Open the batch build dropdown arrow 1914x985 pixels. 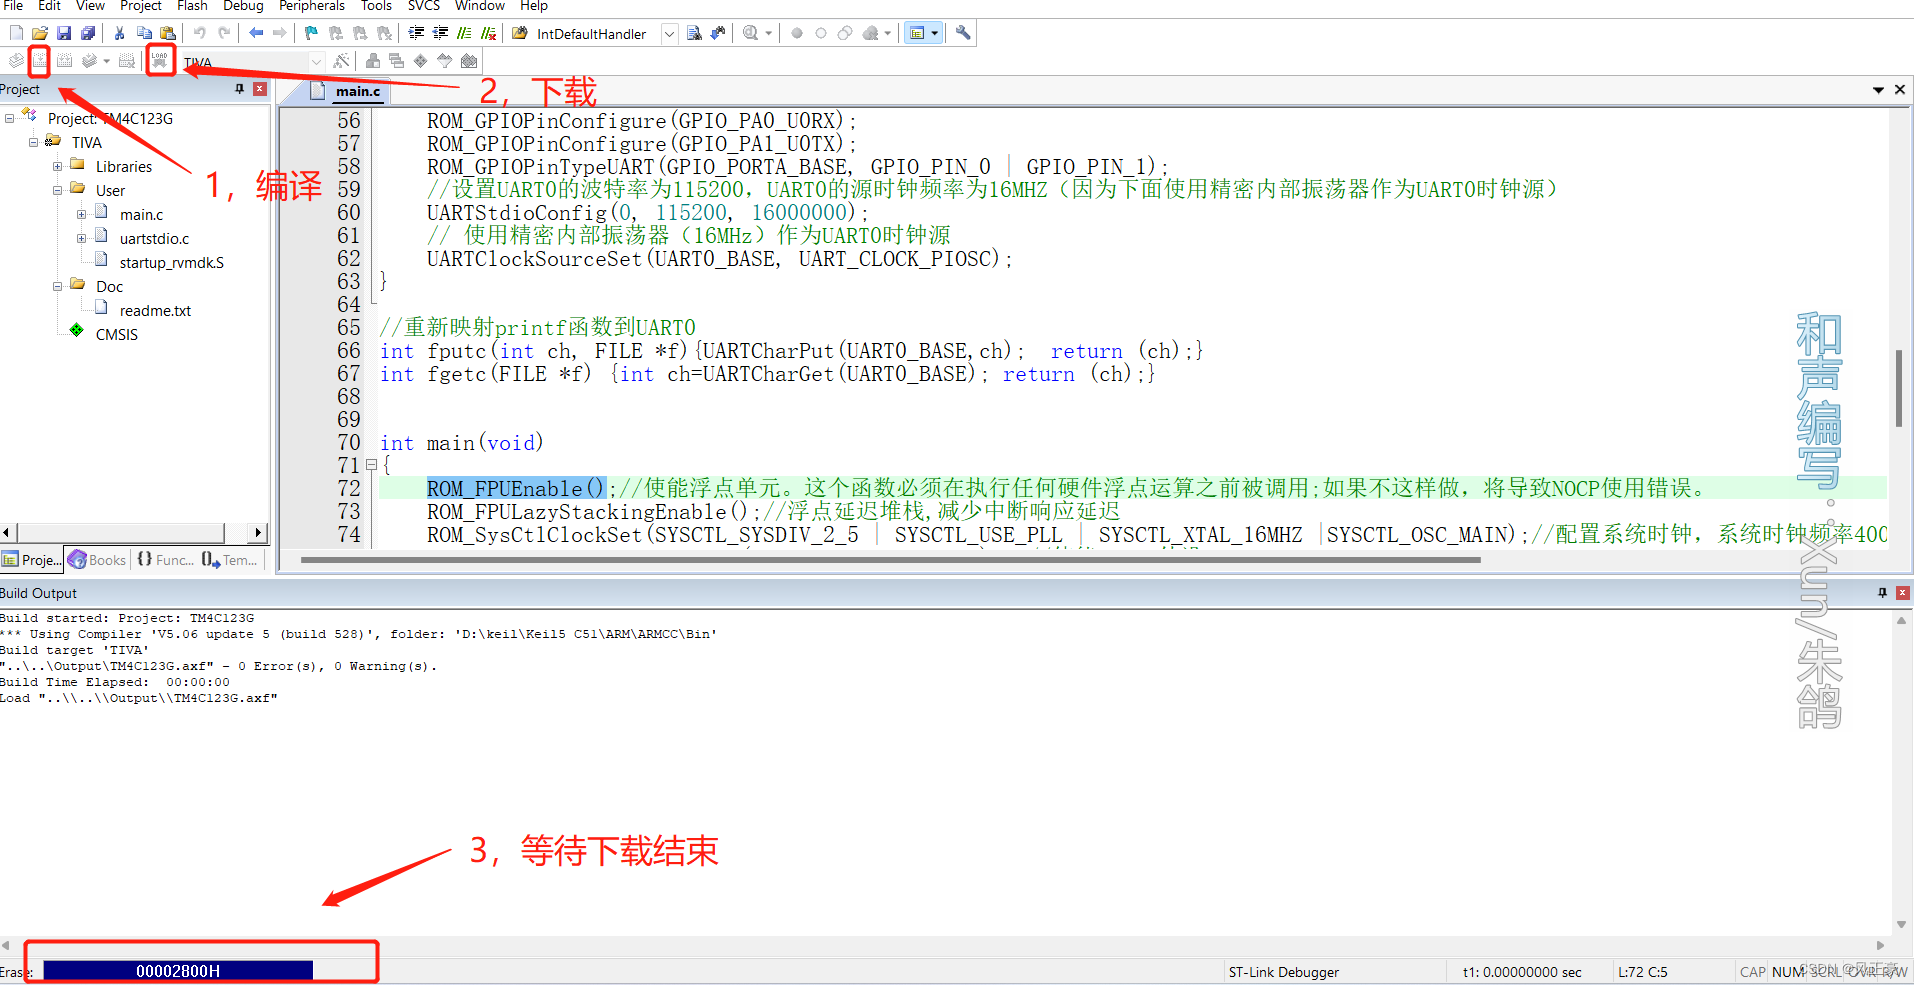[106, 61]
